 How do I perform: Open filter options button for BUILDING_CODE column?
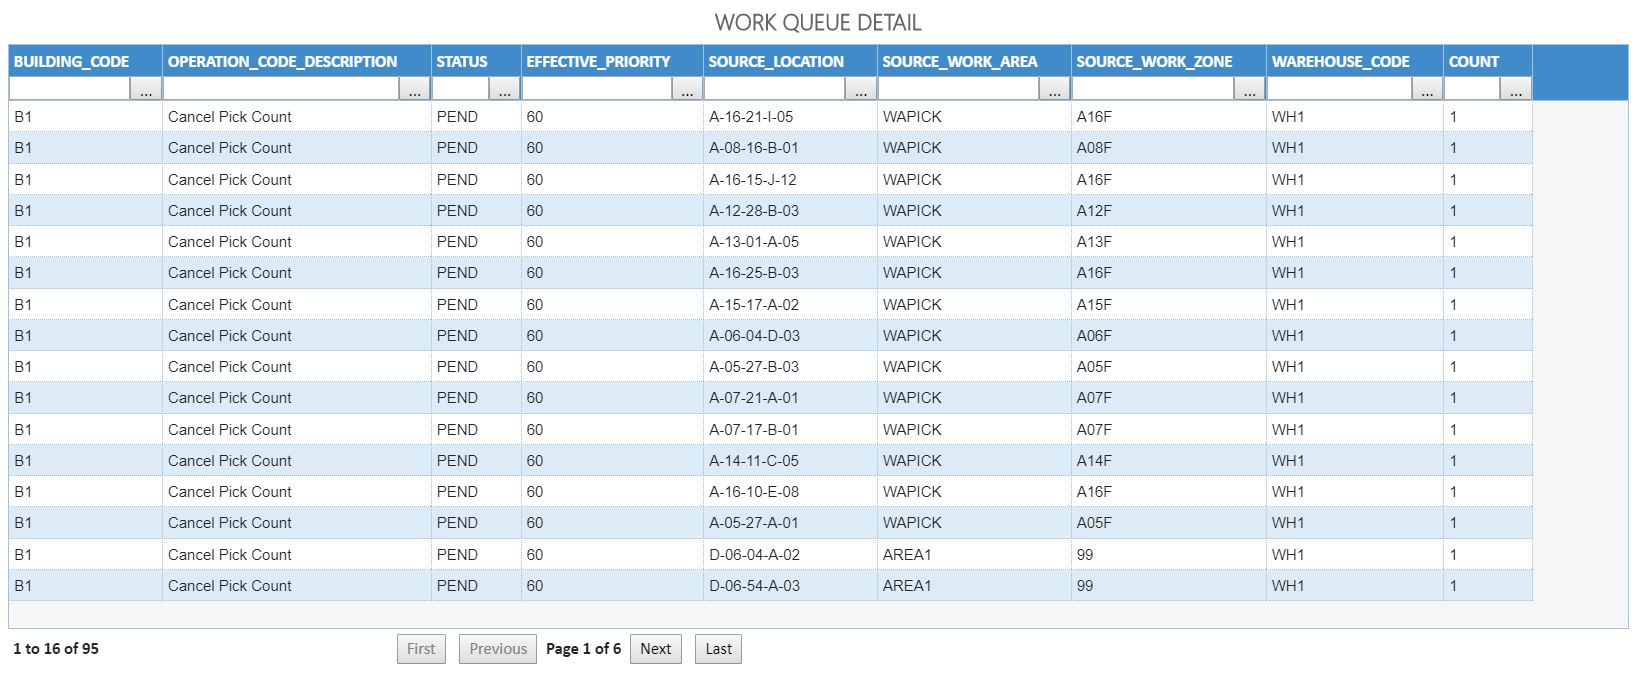146,90
